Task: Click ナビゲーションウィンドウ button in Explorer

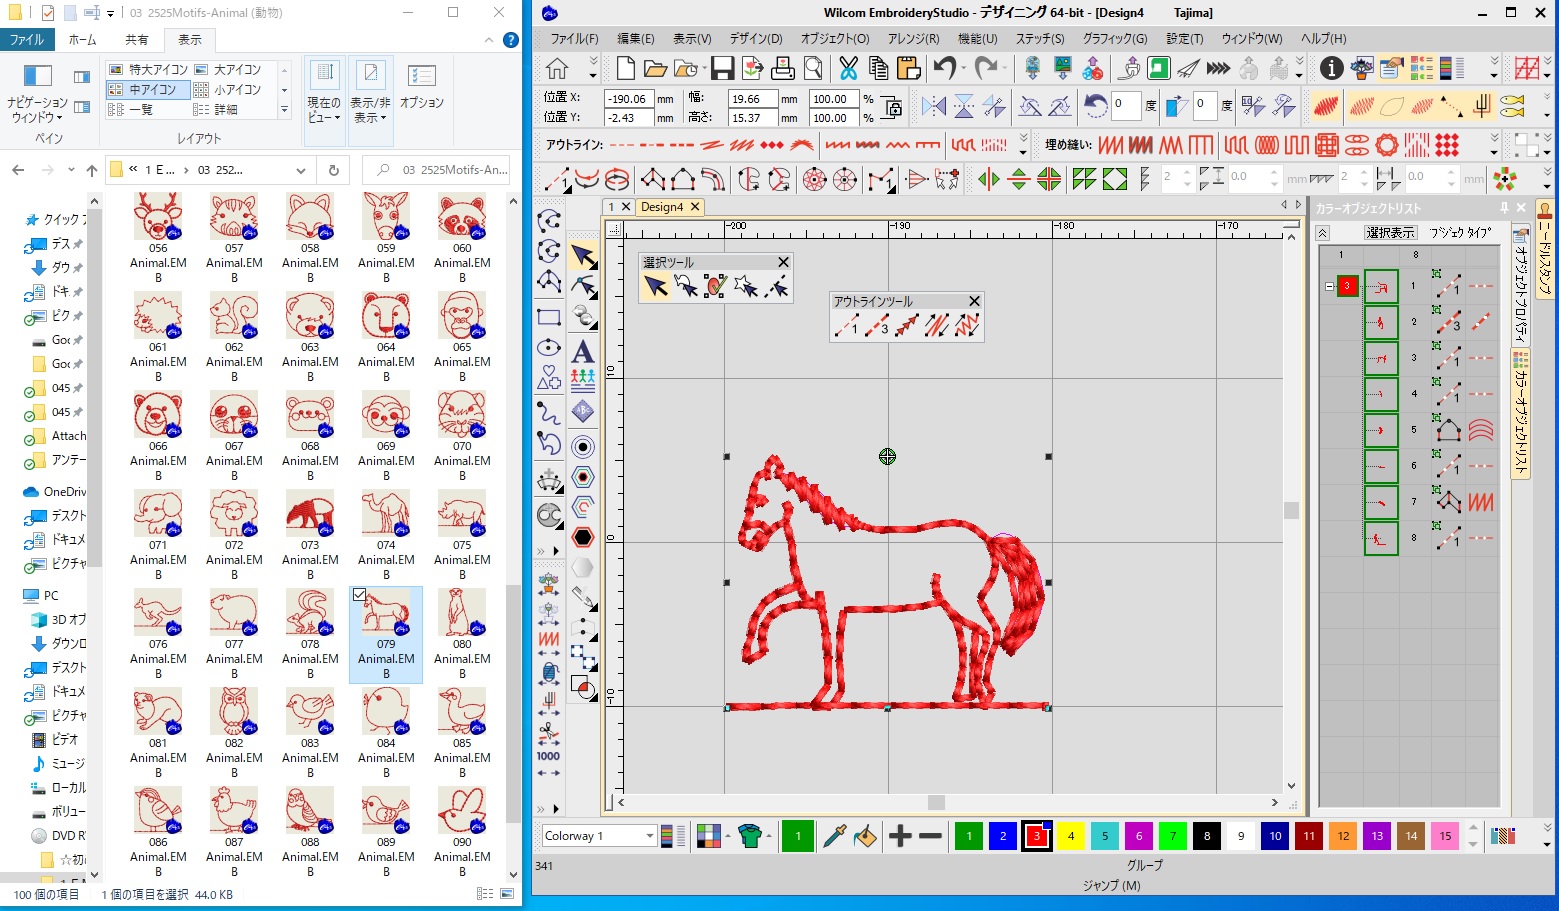Action: click(38, 96)
